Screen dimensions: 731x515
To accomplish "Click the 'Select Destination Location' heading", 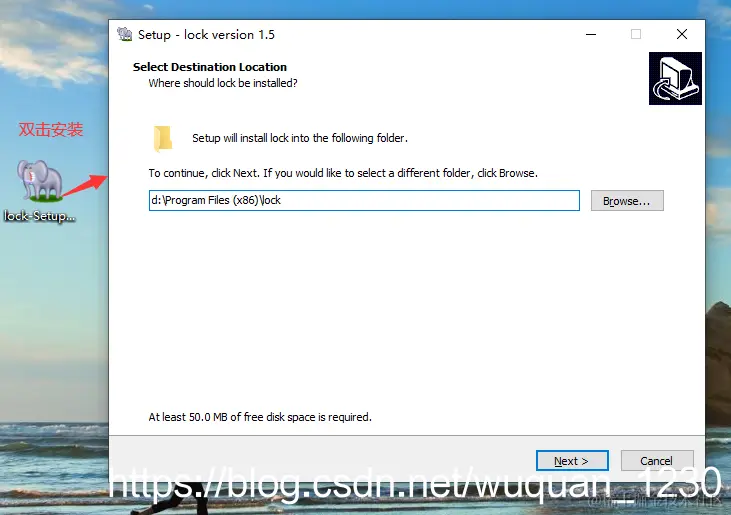I will click(210, 67).
